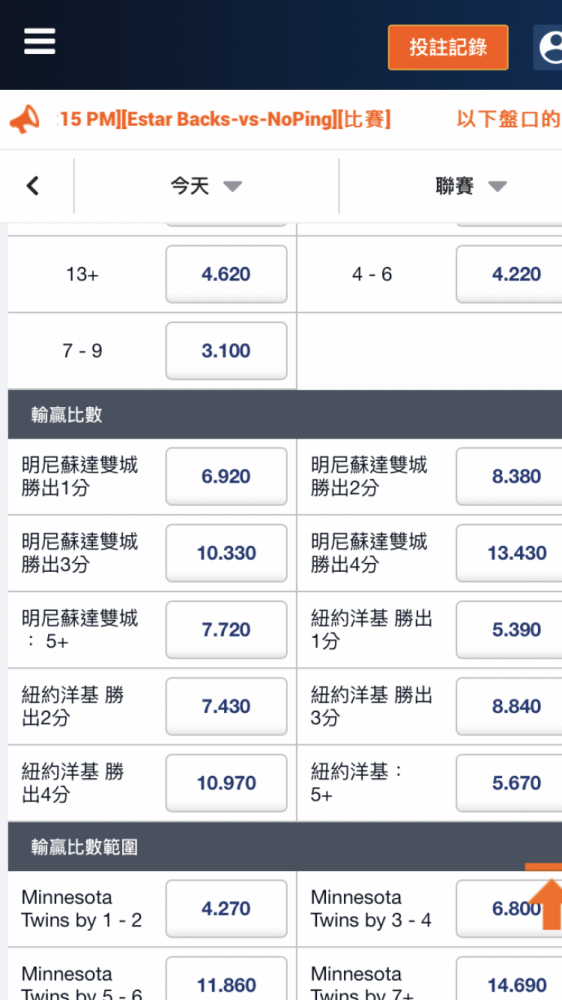Go back using the left chevron arrow
The width and height of the screenshot is (562, 1000).
pyautogui.click(x=33, y=186)
